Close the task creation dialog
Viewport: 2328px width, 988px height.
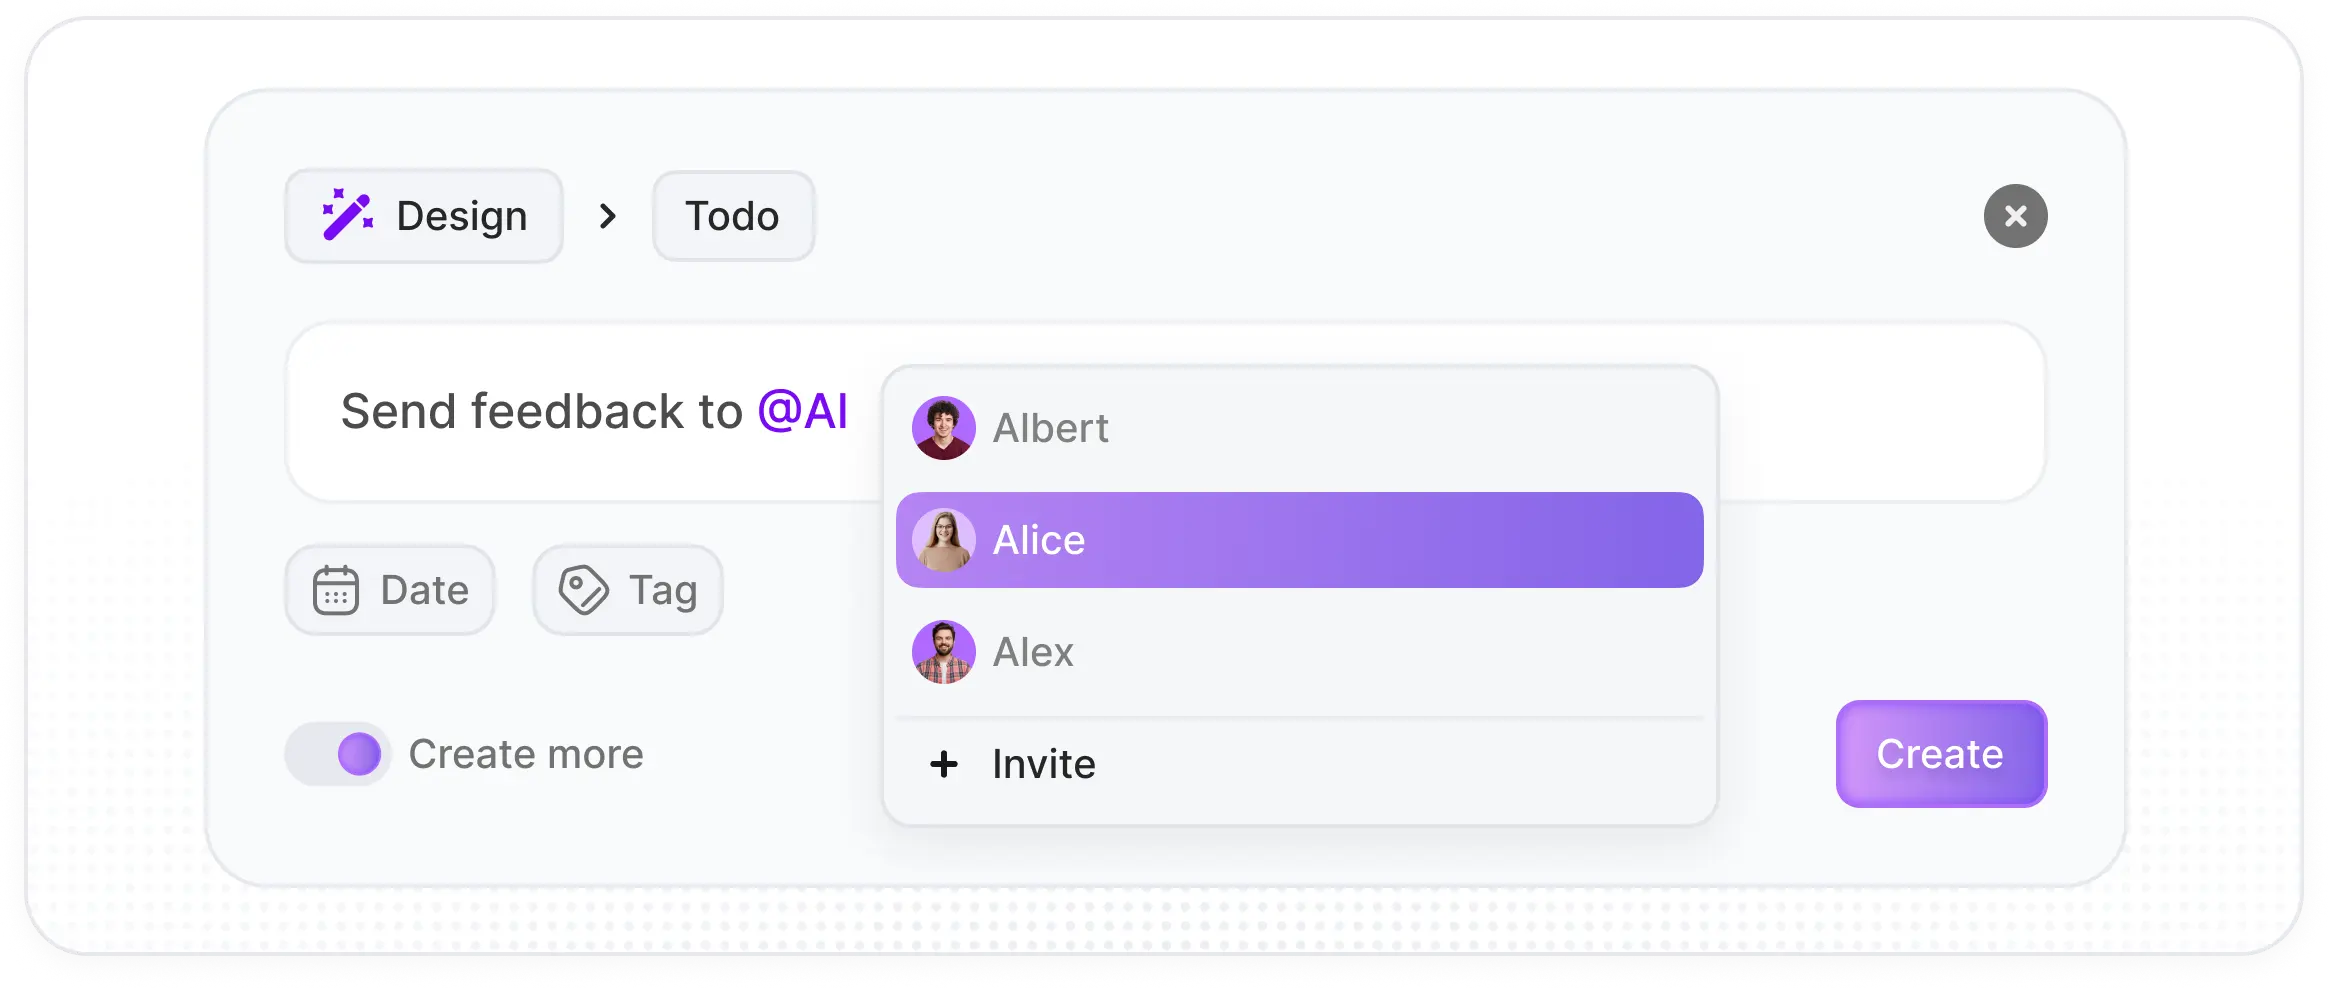2015,216
